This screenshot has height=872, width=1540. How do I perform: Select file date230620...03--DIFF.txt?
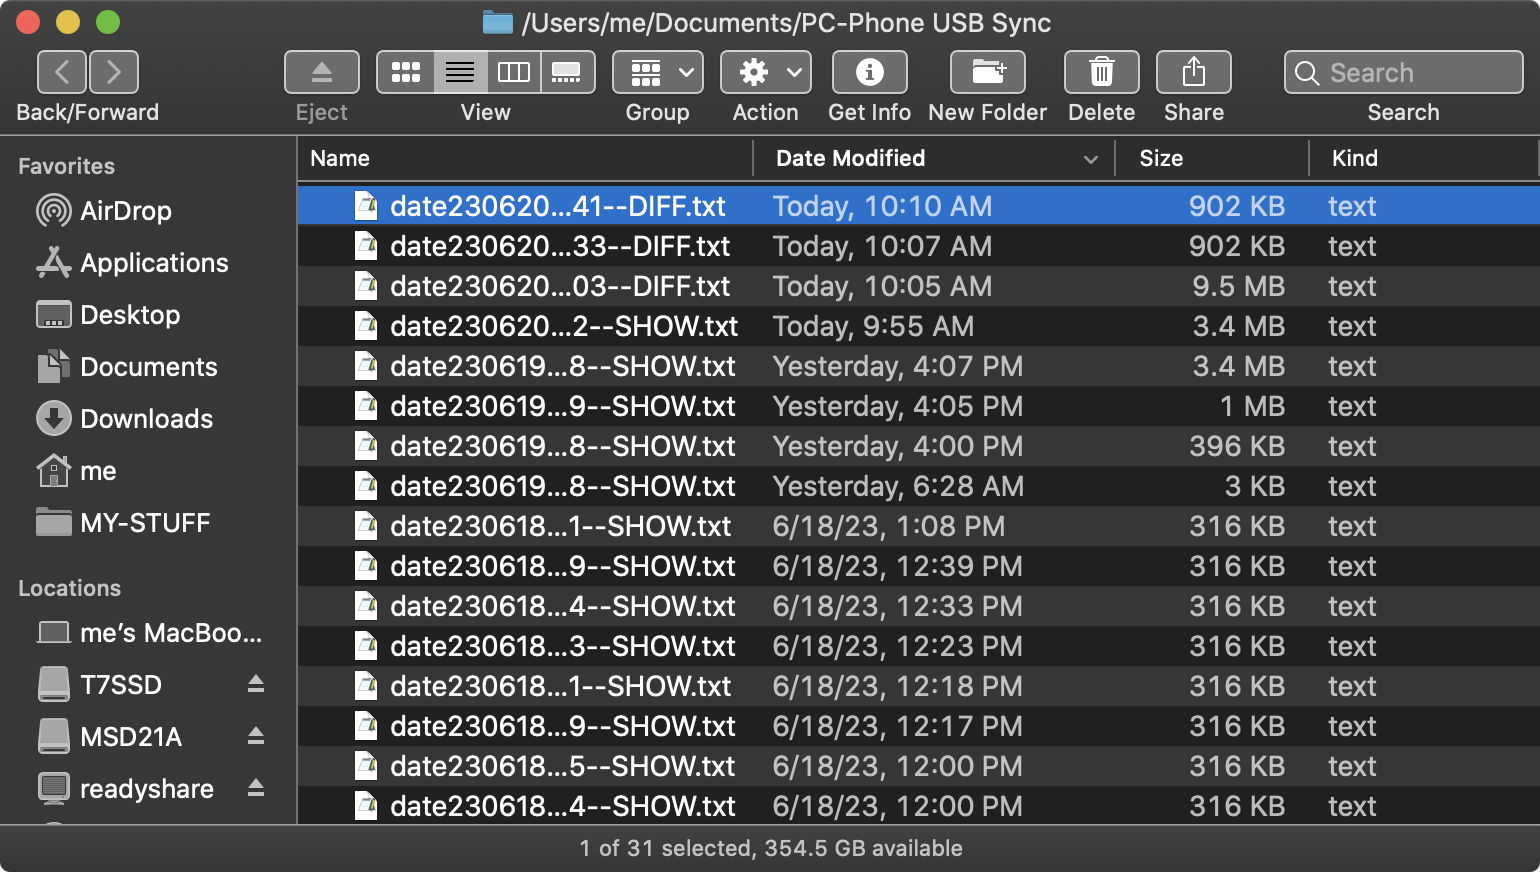[918, 286]
